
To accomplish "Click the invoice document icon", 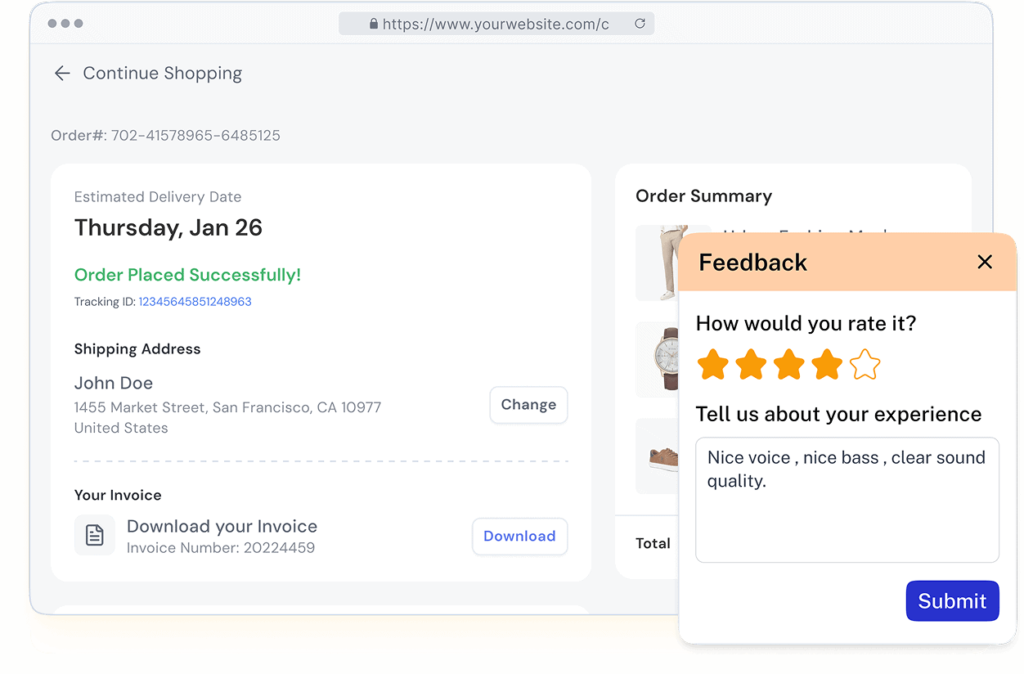I will coord(94,535).
